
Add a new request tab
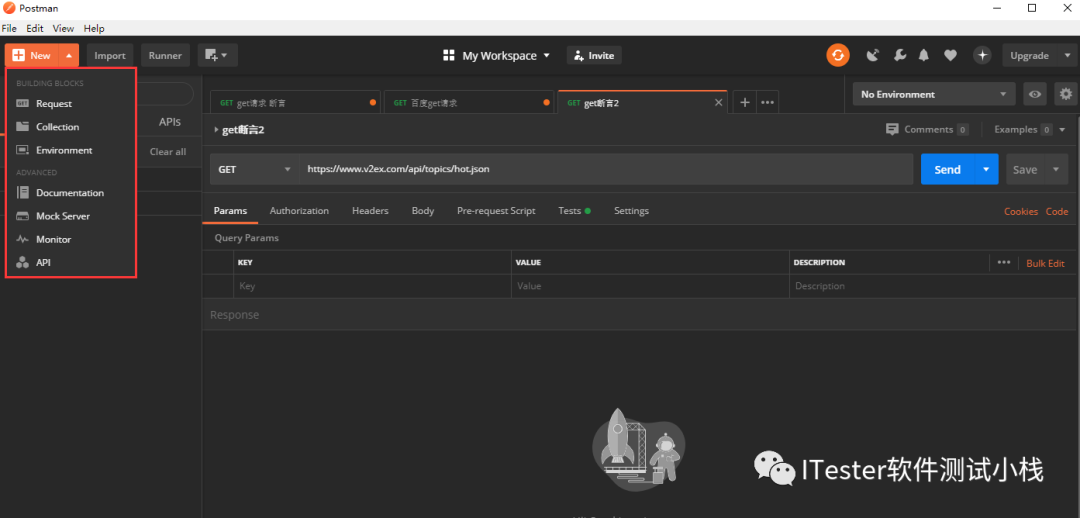point(745,103)
